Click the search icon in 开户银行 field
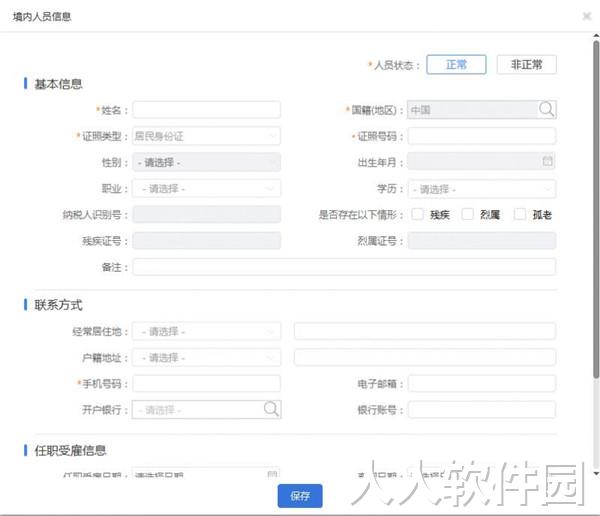This screenshot has width=600, height=516. (271, 409)
